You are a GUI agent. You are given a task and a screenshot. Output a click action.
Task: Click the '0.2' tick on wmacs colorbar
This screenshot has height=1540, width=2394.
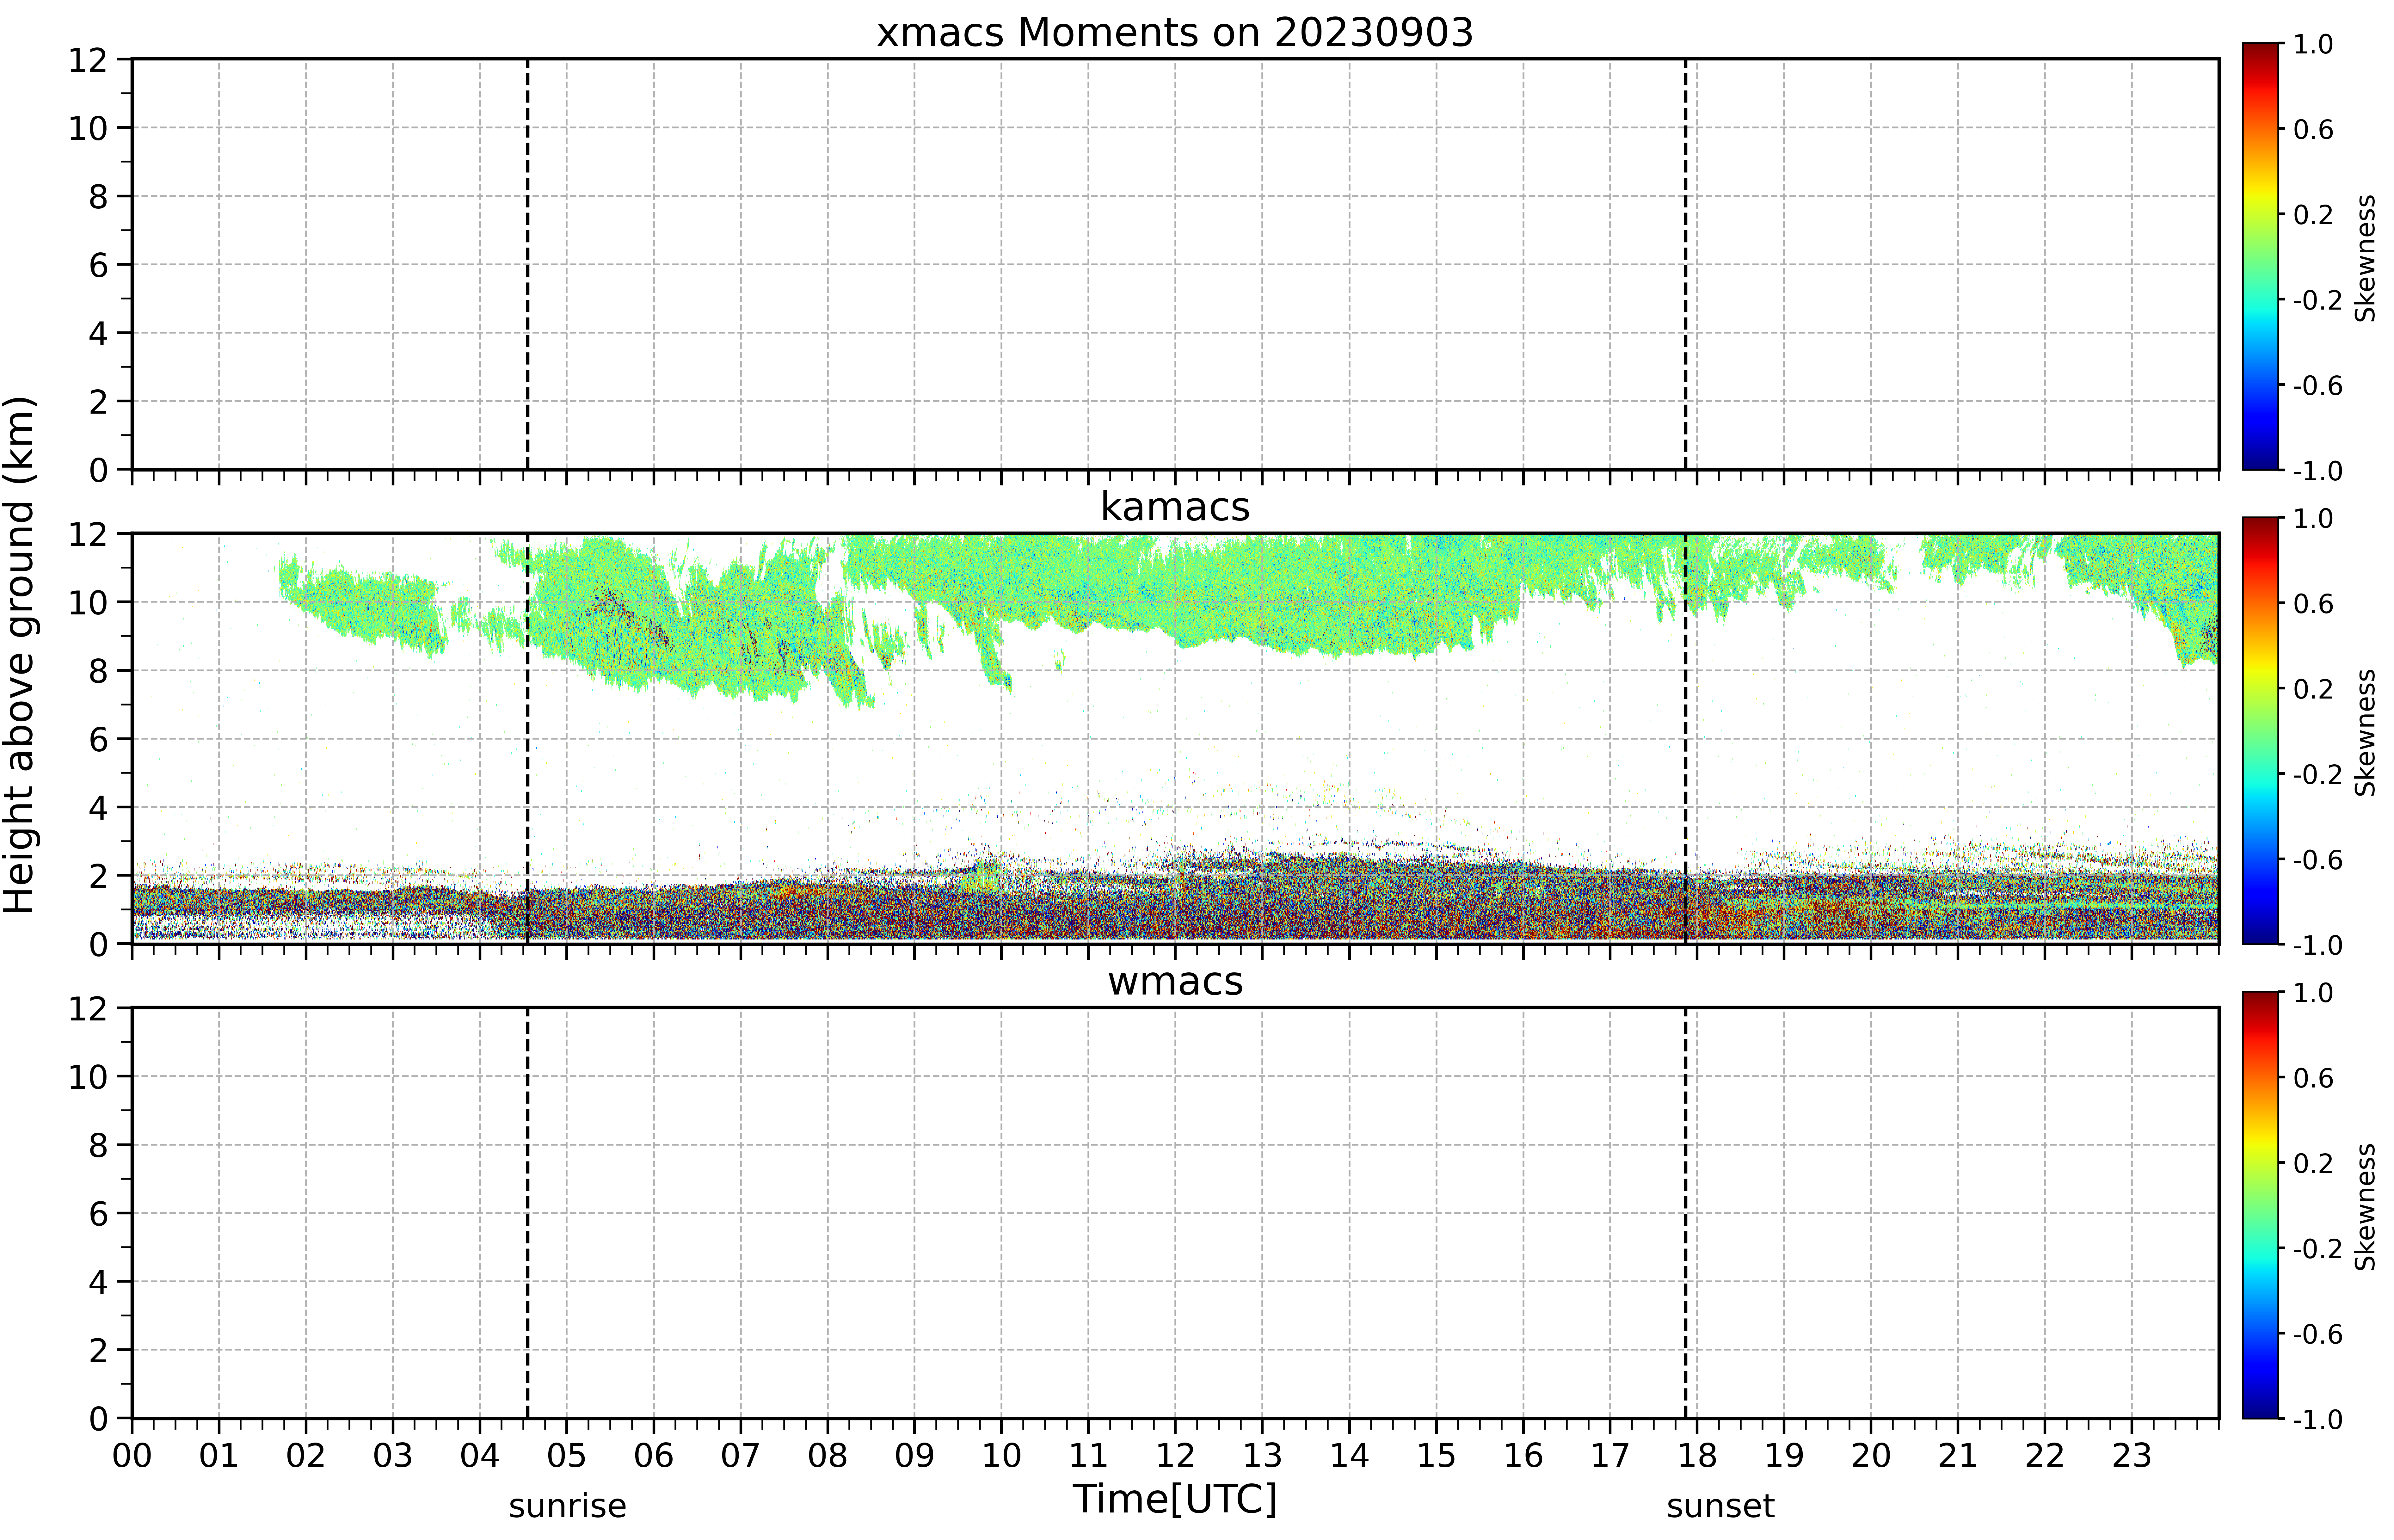point(2313,1163)
